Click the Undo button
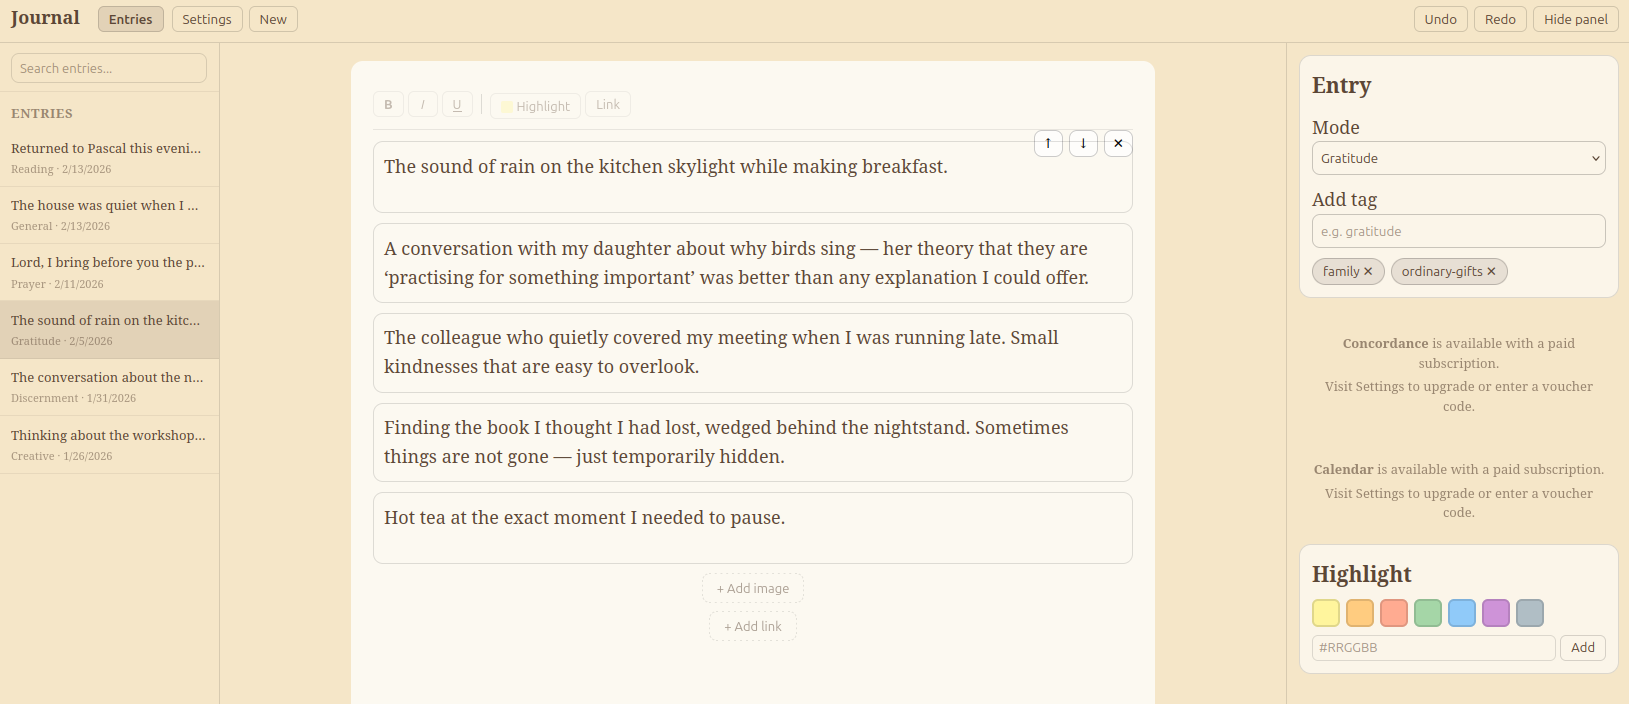The height and width of the screenshot is (704, 1629). [1440, 19]
